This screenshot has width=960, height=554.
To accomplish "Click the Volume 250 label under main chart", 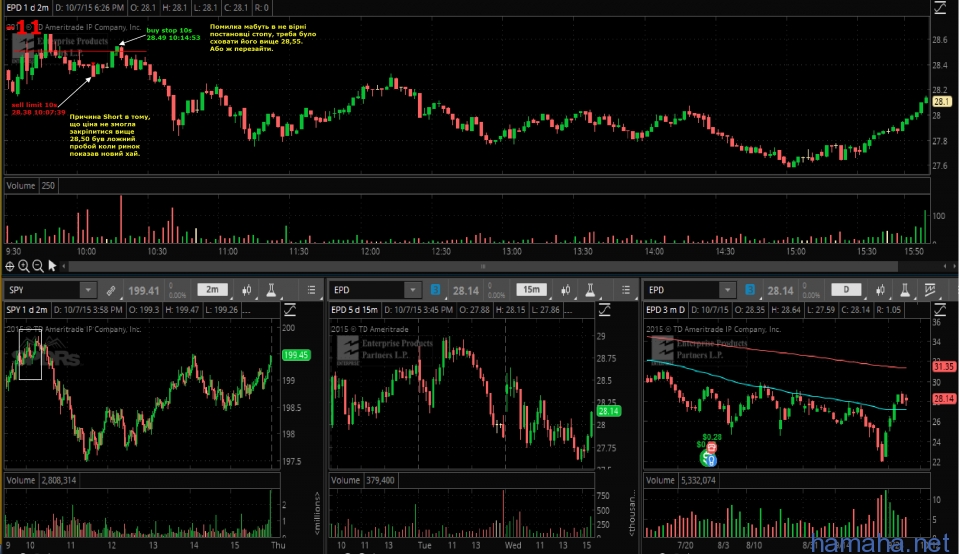I will (x=31, y=185).
